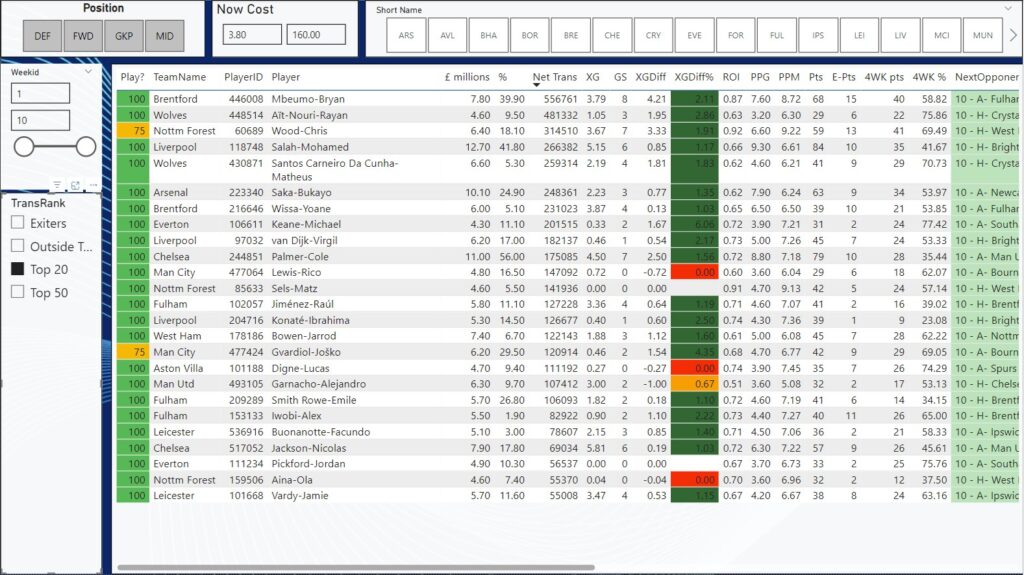Screen dimensions: 1024x575
Task: Expand the Short Name slicer chevron
Action: pyautogui.click(x=1006, y=10)
